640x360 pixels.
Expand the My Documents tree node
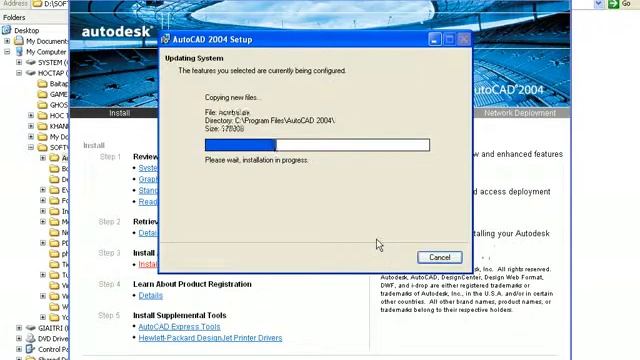click(7, 41)
